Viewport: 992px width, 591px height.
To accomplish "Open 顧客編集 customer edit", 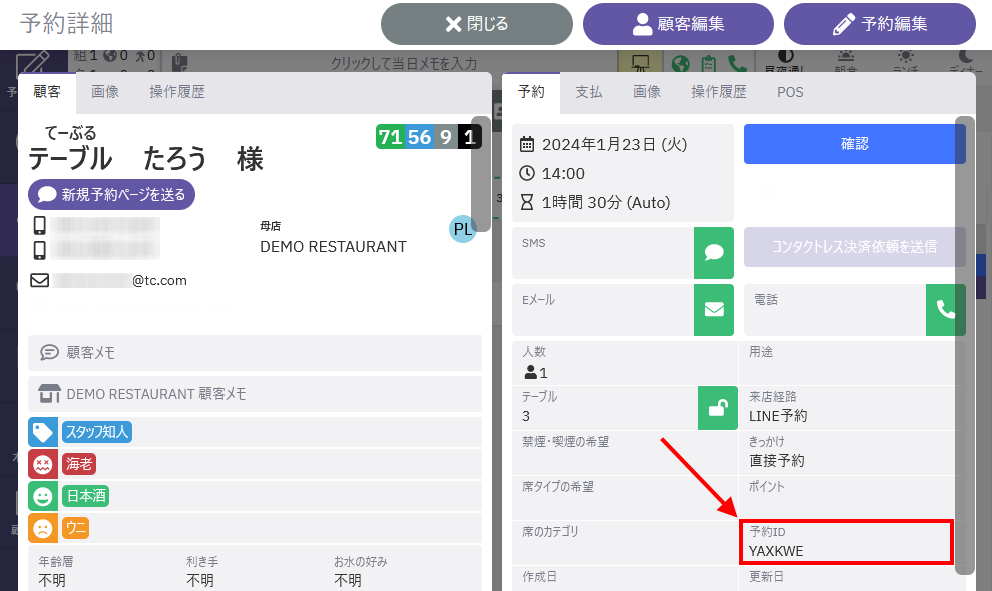I will click(678, 24).
